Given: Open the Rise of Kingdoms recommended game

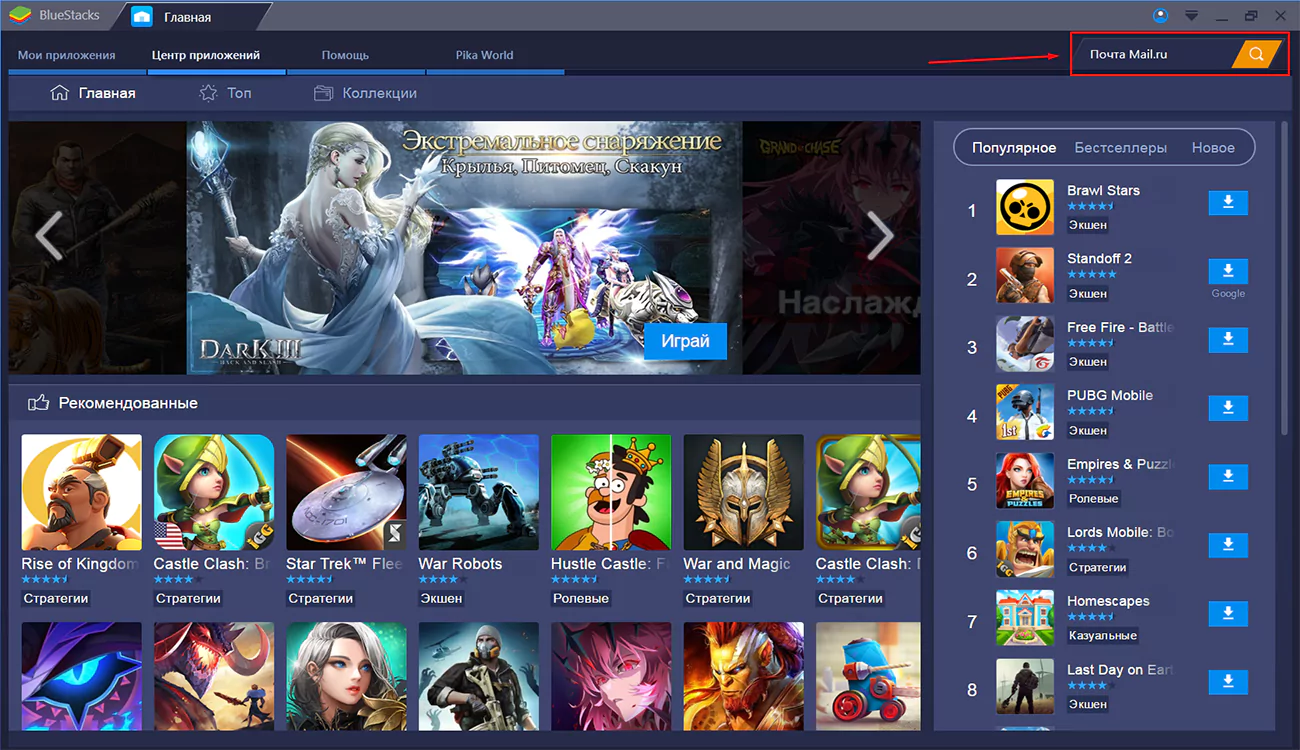Looking at the screenshot, I should tap(82, 492).
